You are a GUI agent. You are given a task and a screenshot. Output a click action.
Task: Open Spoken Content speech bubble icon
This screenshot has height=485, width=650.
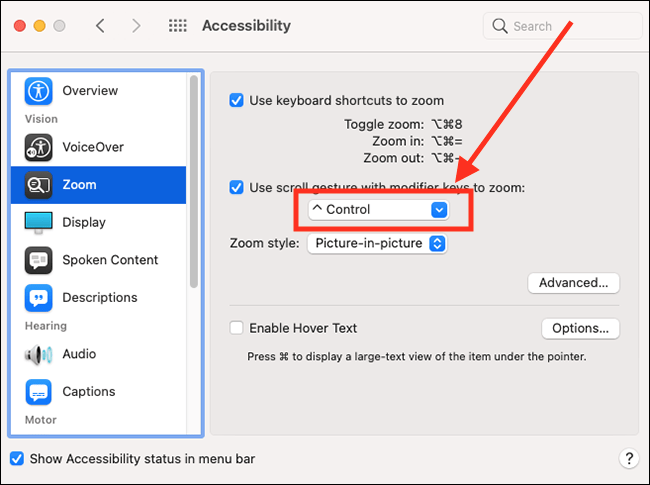pyautogui.click(x=39, y=260)
